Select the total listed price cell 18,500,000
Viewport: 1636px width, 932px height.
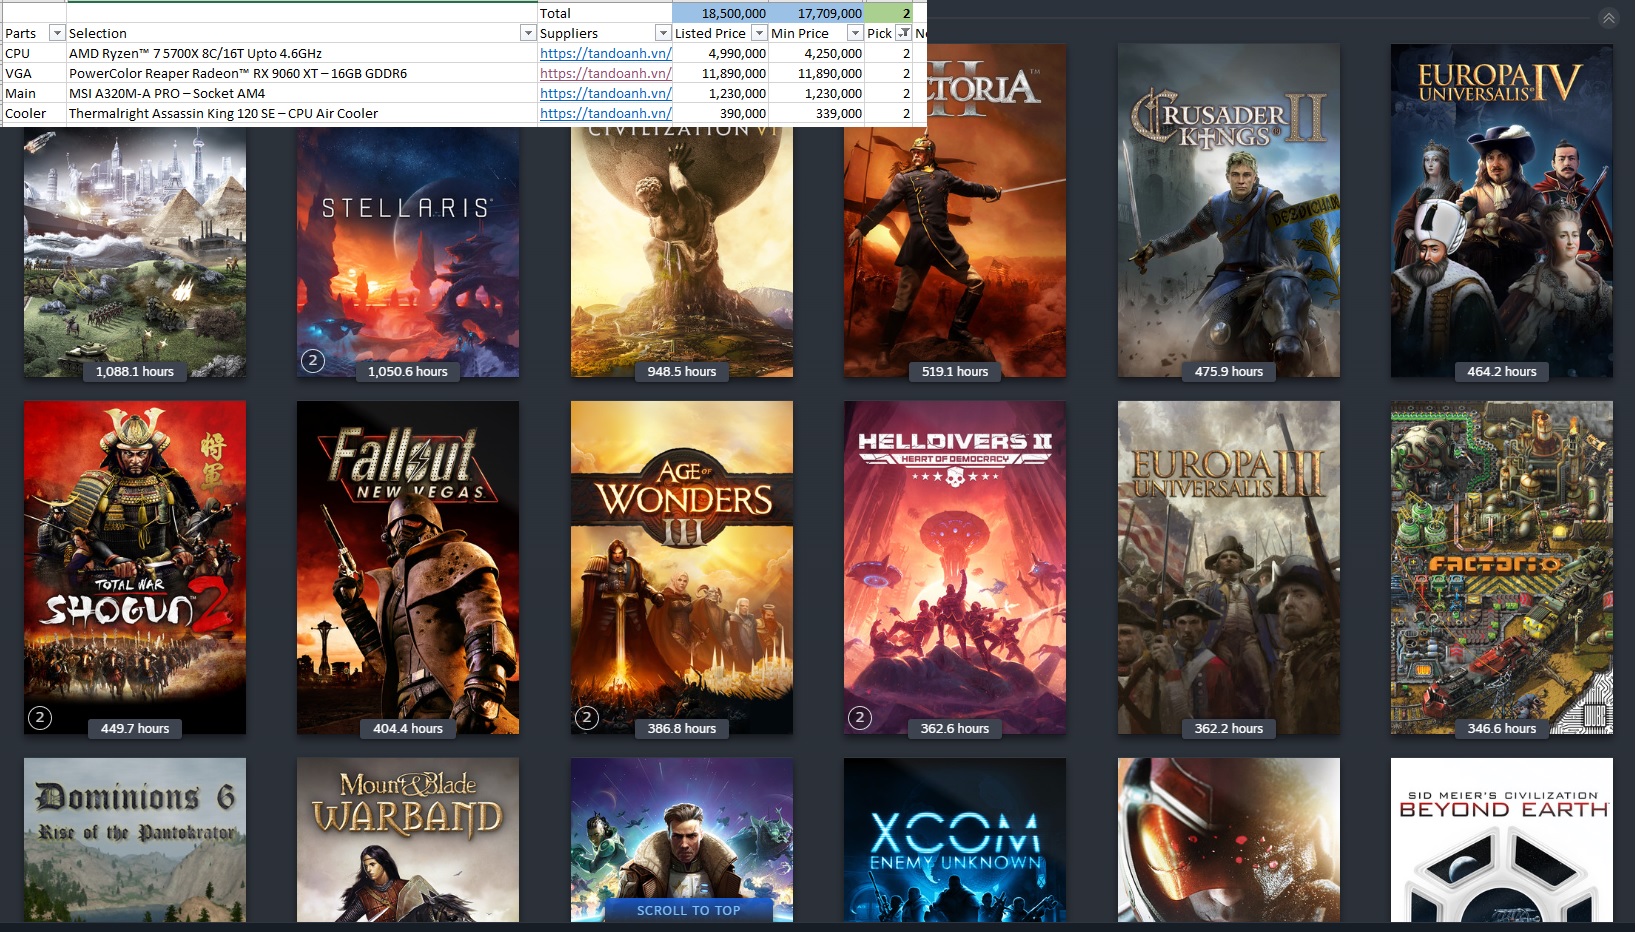point(720,13)
